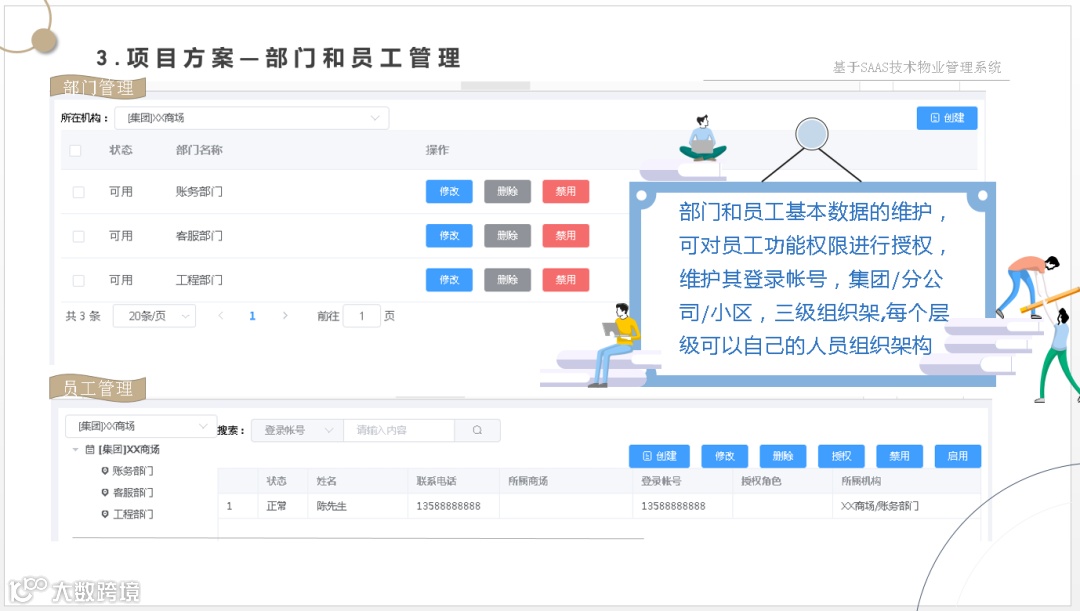
Task: Check the box for 客服部门 row
Action: pyautogui.click(x=79, y=236)
